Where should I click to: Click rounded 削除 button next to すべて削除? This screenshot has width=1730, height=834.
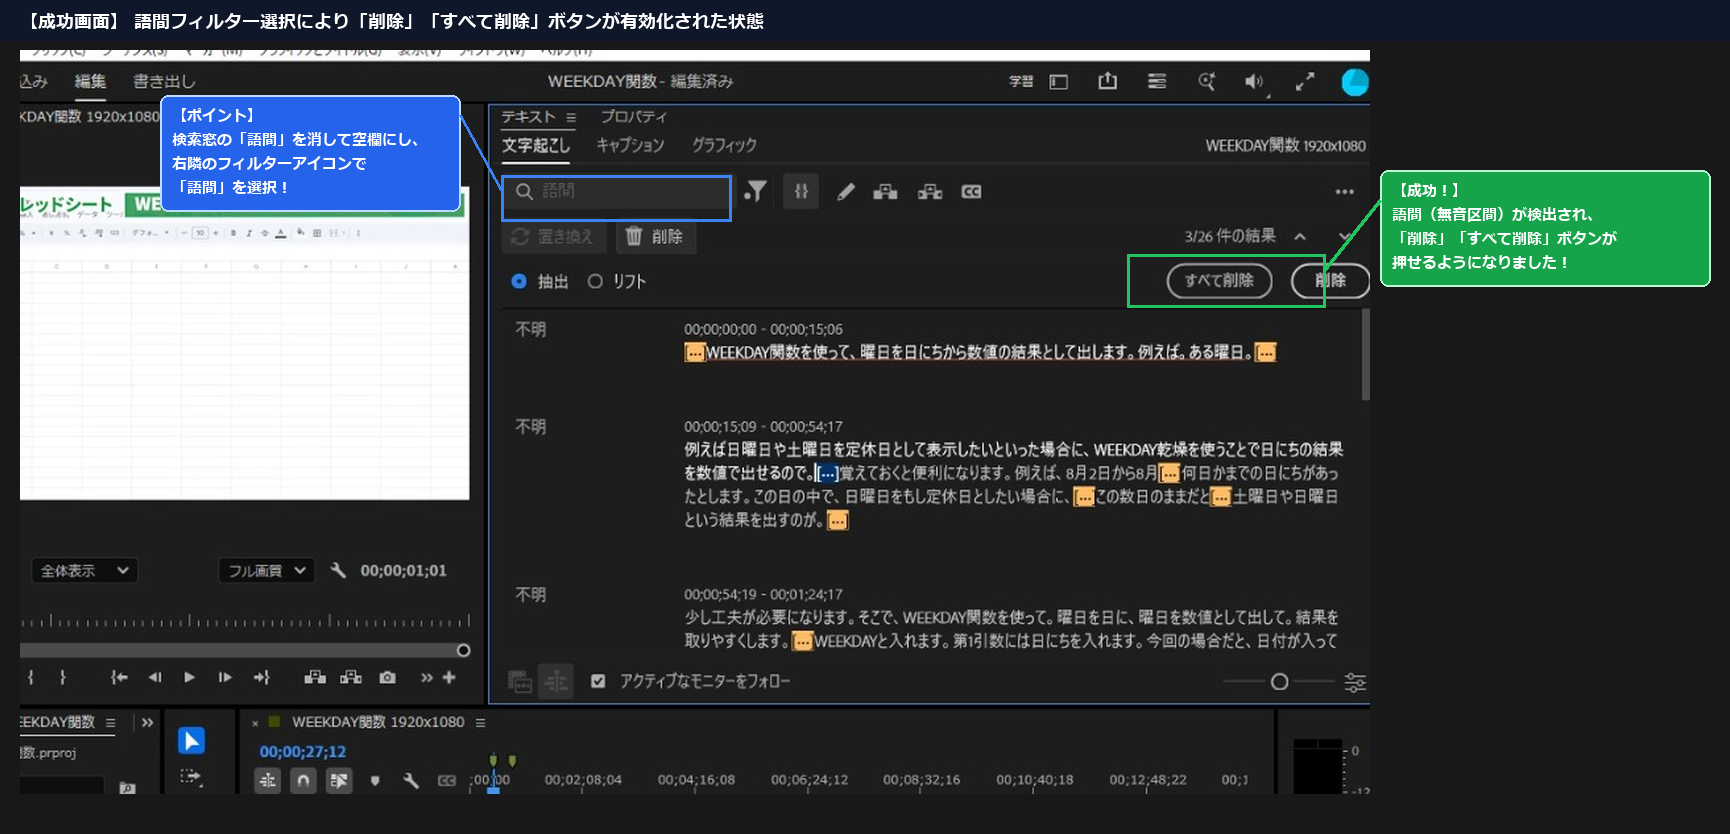tap(1330, 281)
